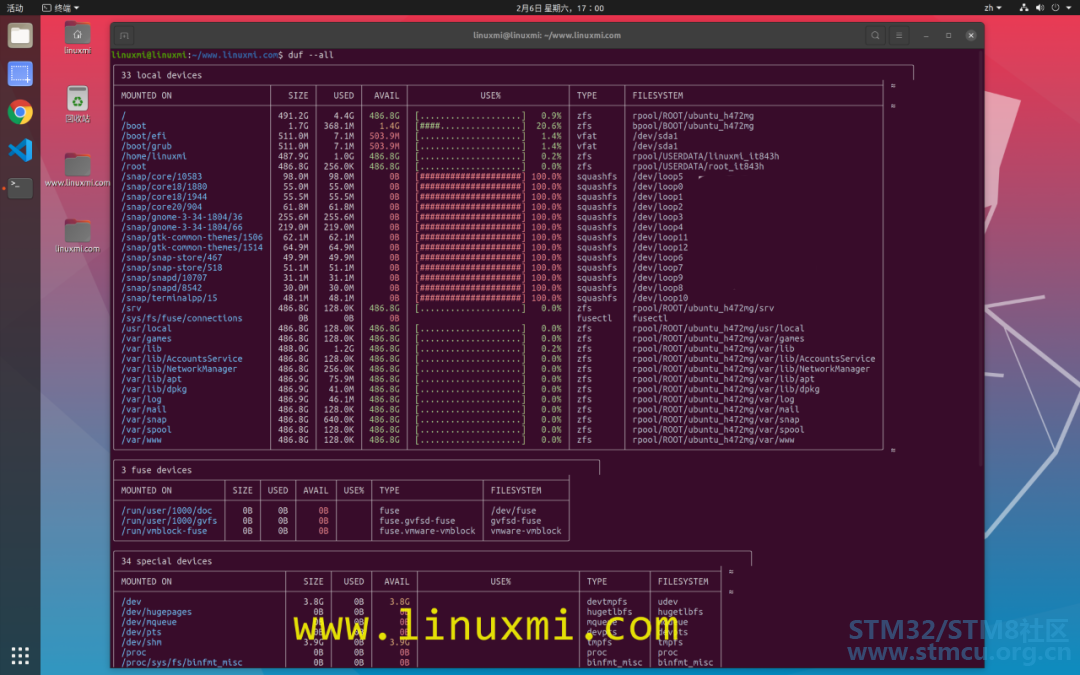Viewport: 1080px width, 675px height.
Task: Select the /var/www mount entry
Action: [x=141, y=439]
